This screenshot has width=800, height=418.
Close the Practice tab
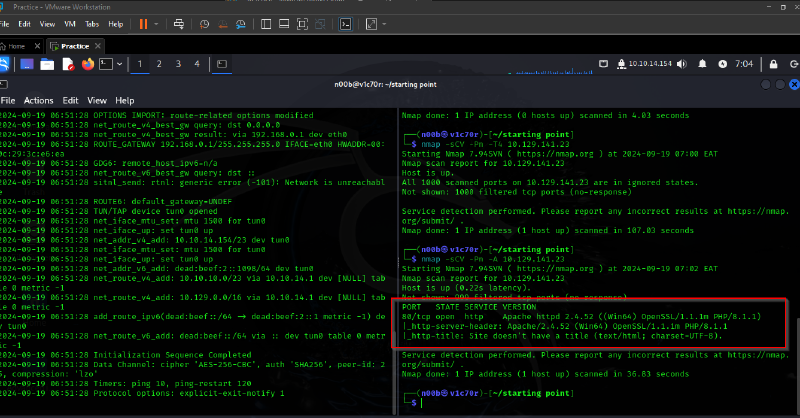[97, 46]
